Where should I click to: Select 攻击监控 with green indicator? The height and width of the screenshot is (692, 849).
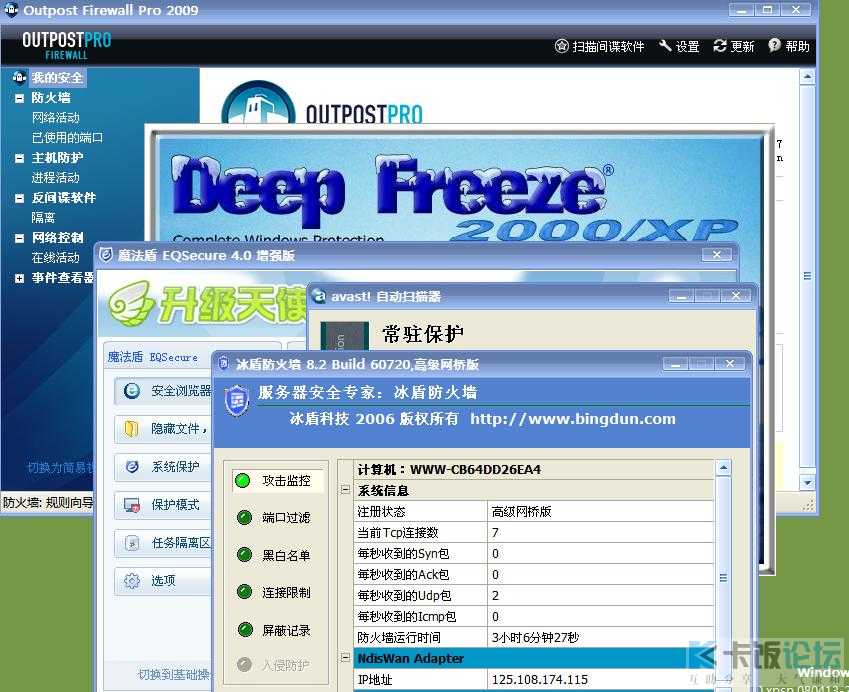pyautogui.click(x=278, y=480)
